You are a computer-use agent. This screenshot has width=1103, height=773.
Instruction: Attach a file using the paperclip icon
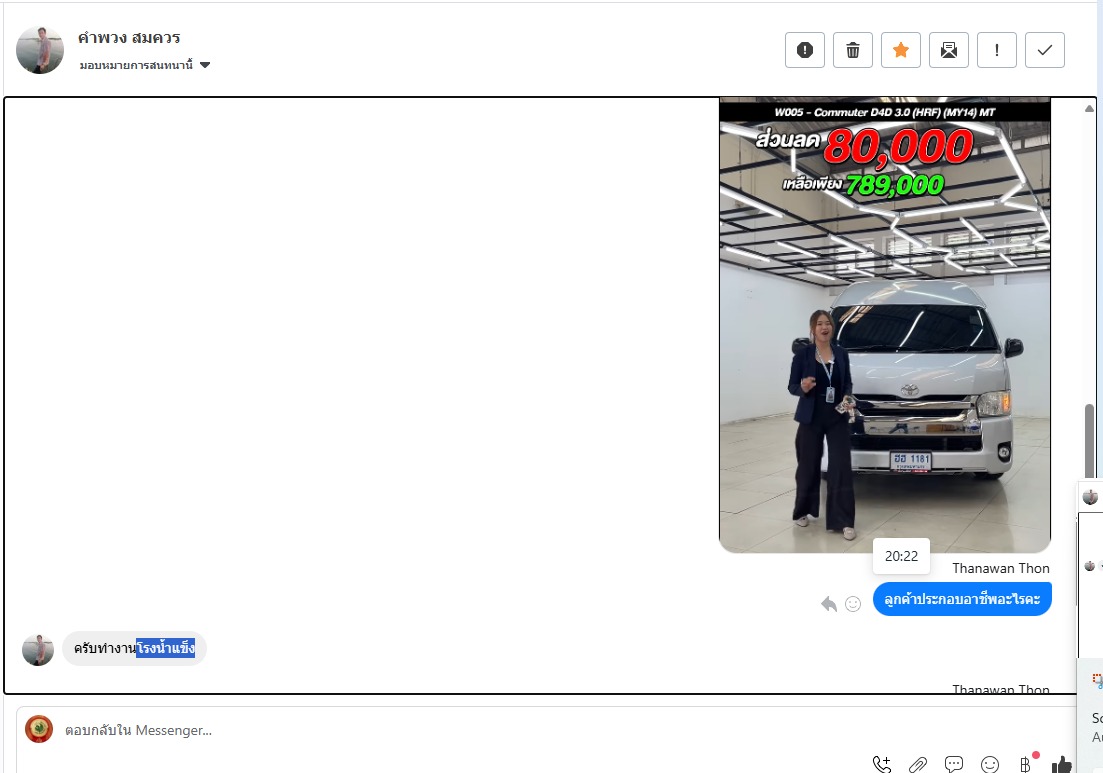[x=917, y=764]
